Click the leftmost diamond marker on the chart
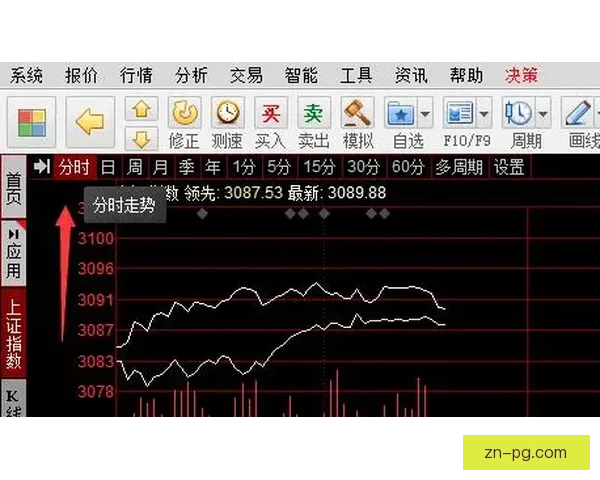Screen dimensions: 600x480 pyautogui.click(x=202, y=214)
